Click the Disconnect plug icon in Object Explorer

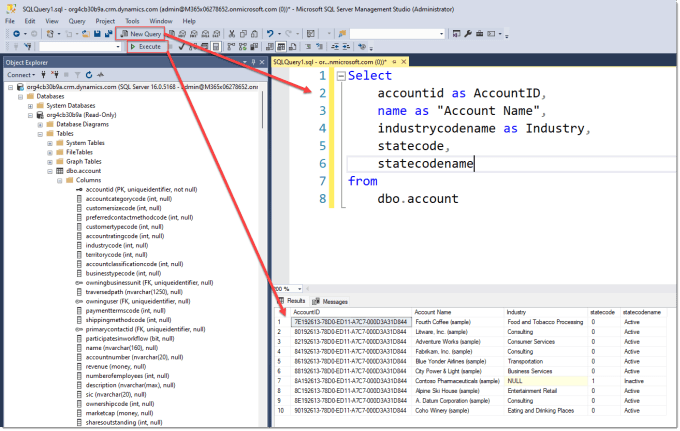pyautogui.click(x=55, y=75)
